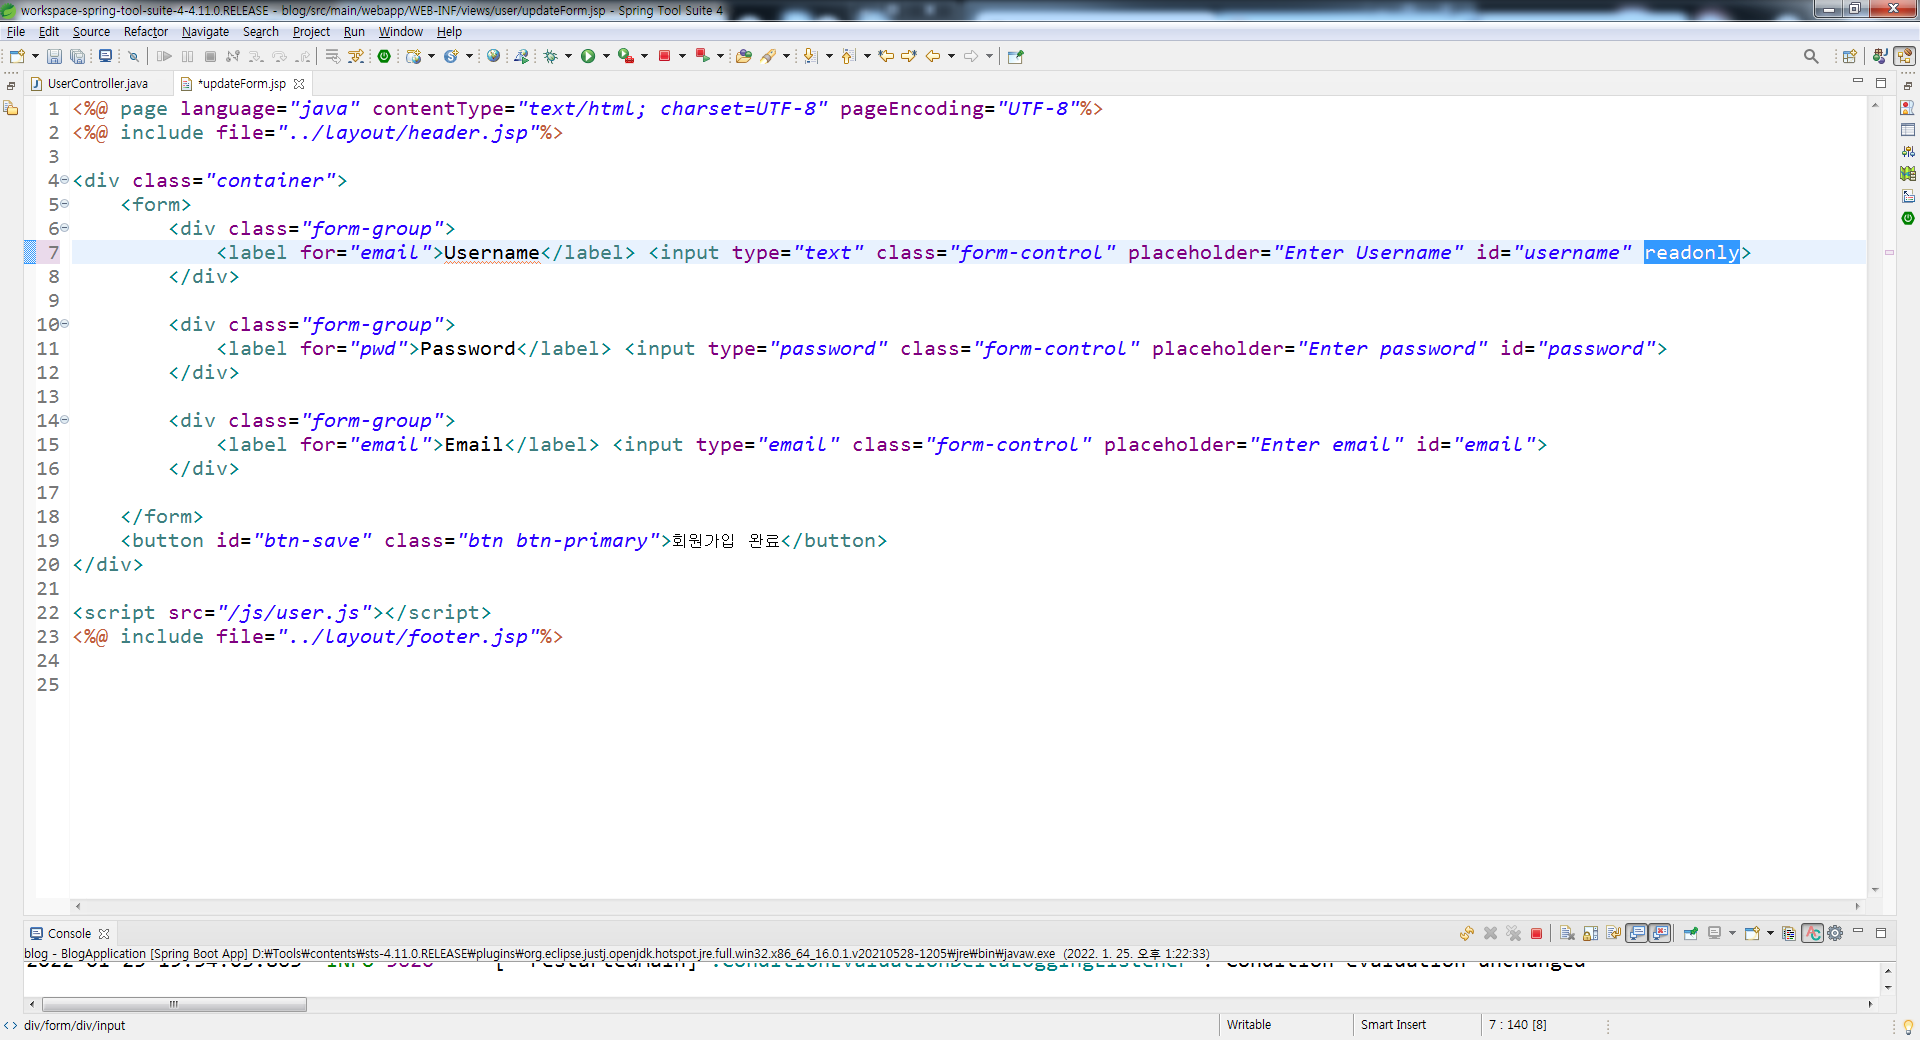Click the red Stop icon in main toolbar
1920x1040 pixels.
coord(664,56)
